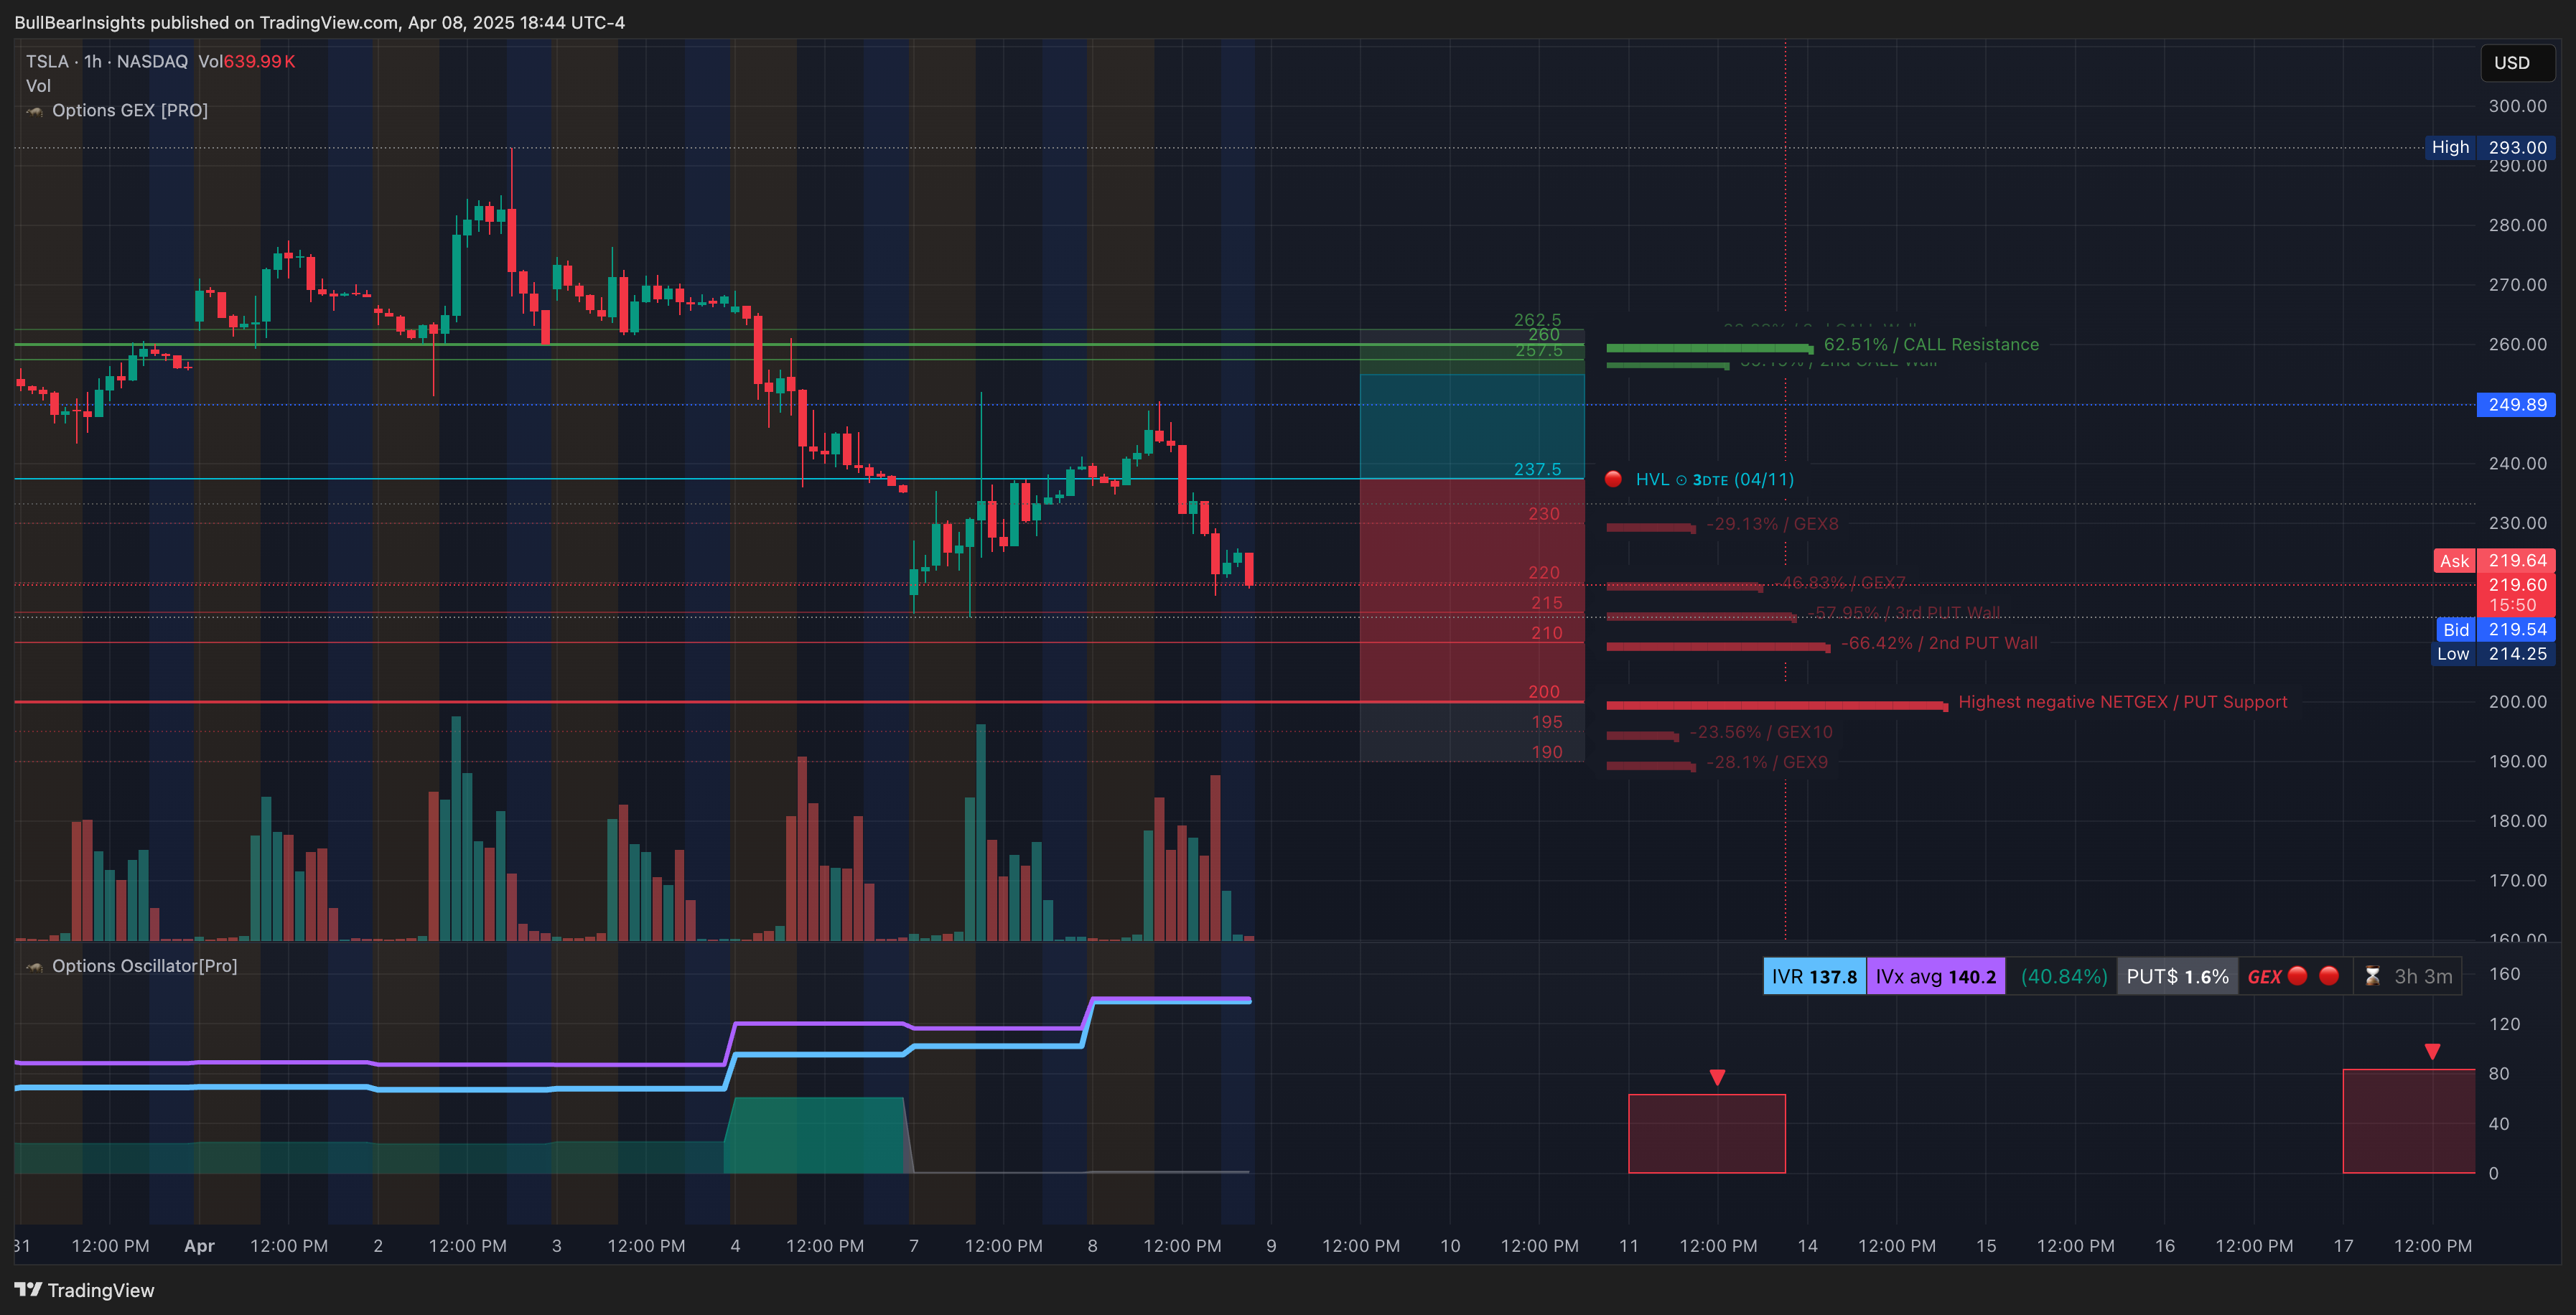2576x1315 pixels.
Task: Click the BullBearInsights published header text
Action: [x=319, y=22]
